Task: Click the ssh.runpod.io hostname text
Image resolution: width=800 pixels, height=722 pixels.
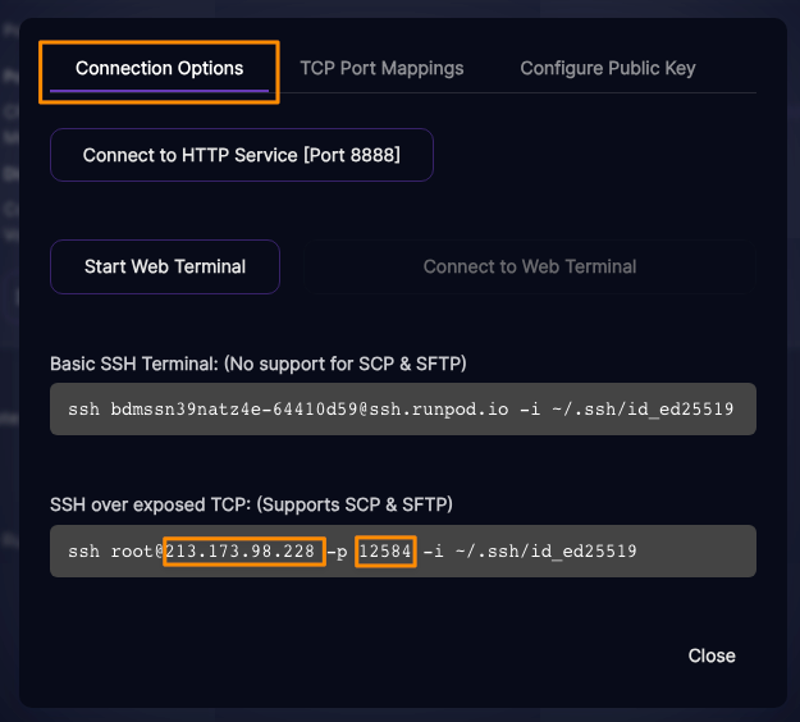Action: 439,409
